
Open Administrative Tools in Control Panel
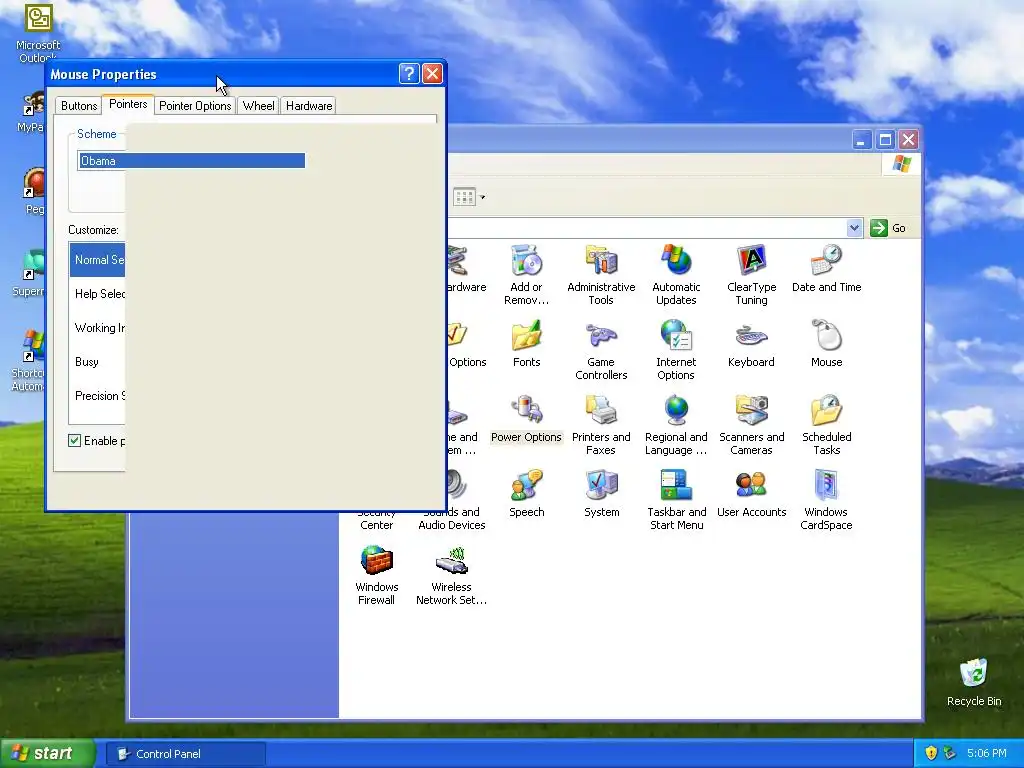[x=601, y=275]
